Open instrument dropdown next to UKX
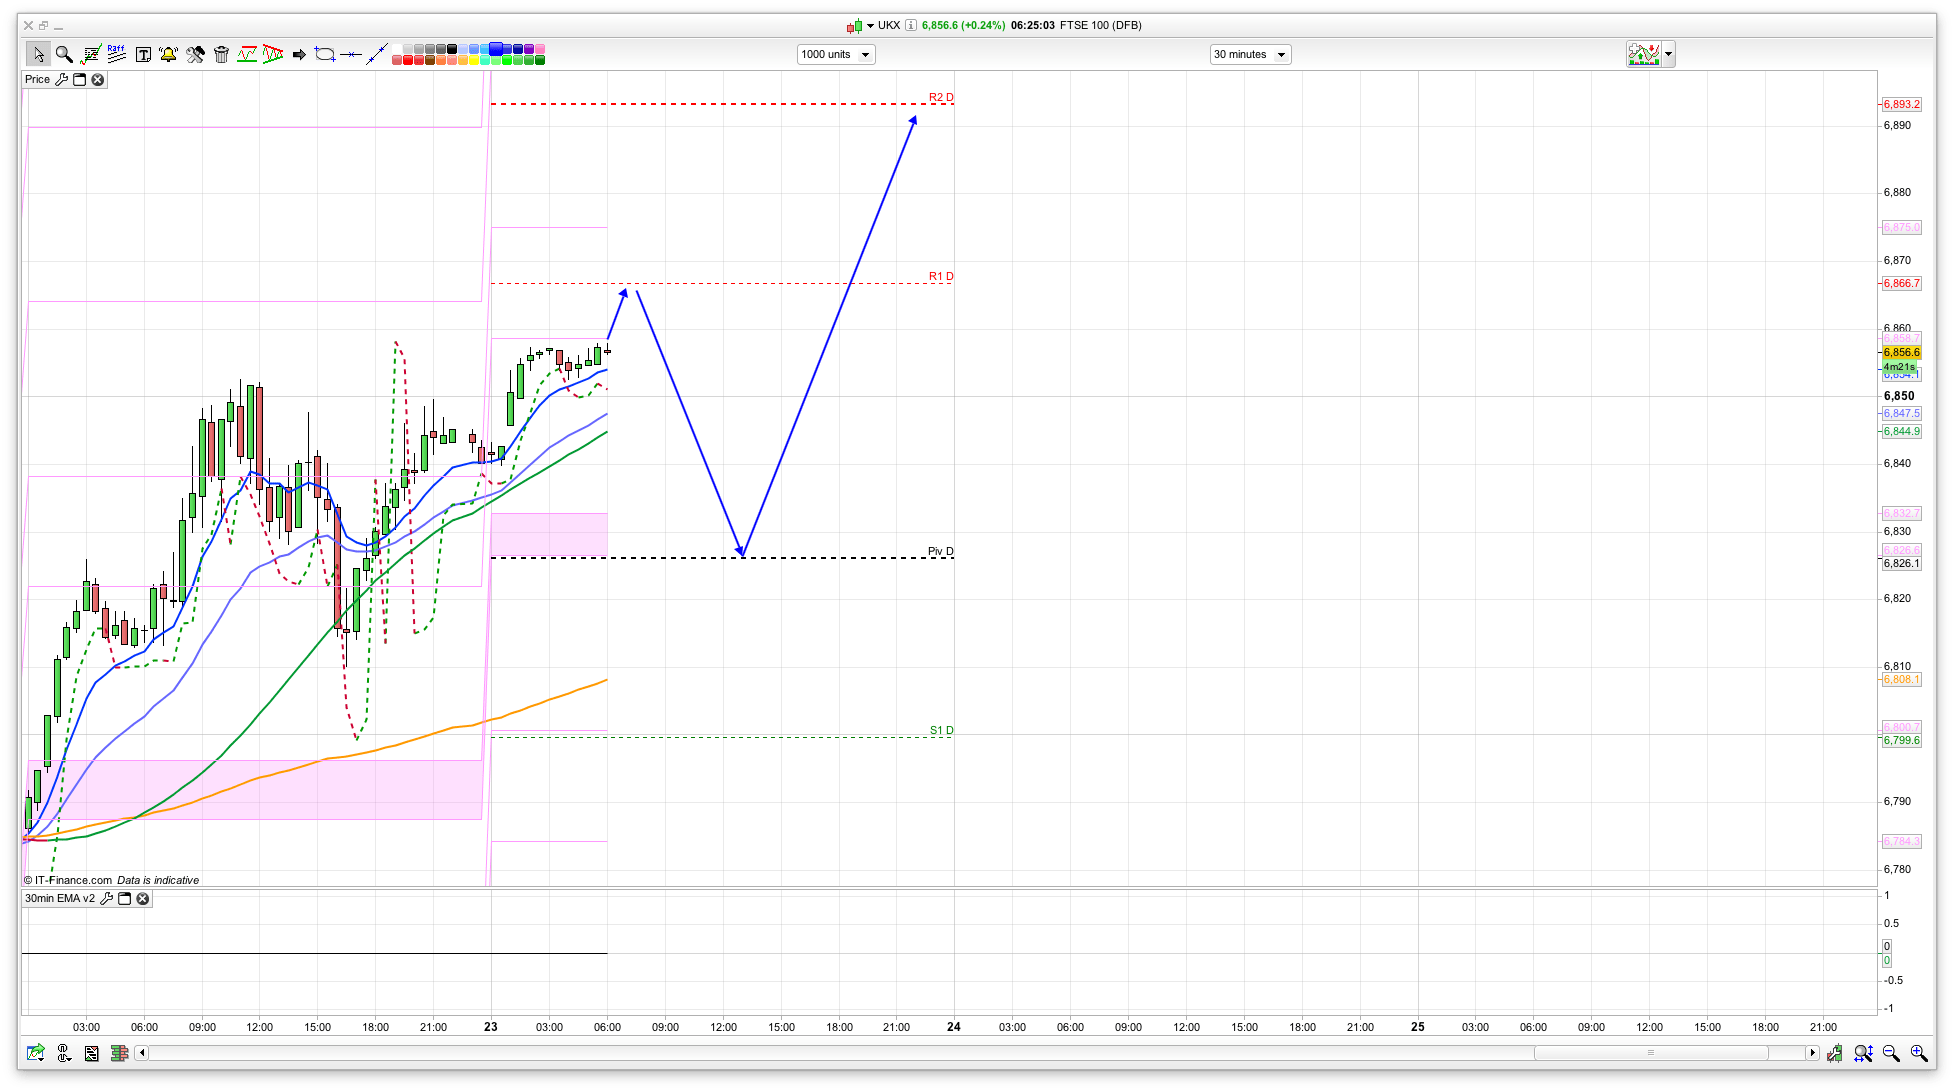This screenshot has height=1091, width=1954. click(870, 26)
